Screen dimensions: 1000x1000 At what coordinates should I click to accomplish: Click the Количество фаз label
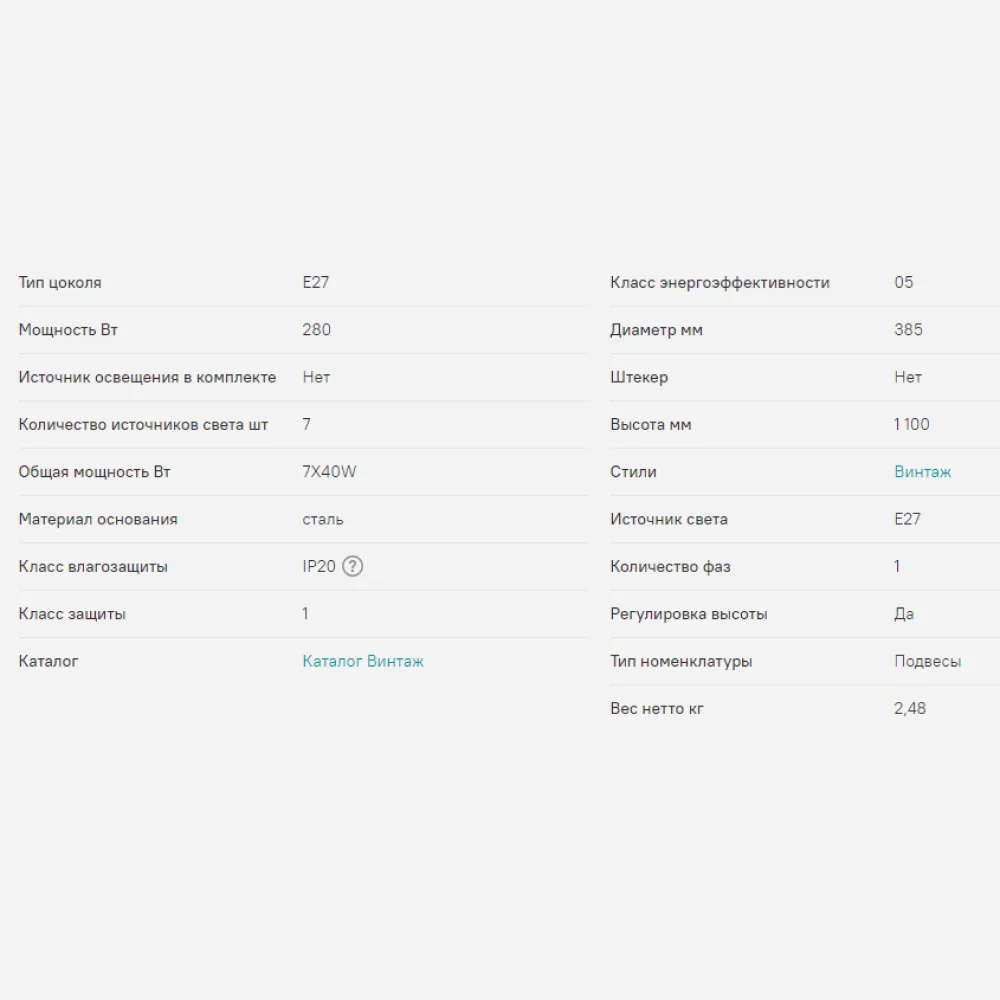point(670,567)
